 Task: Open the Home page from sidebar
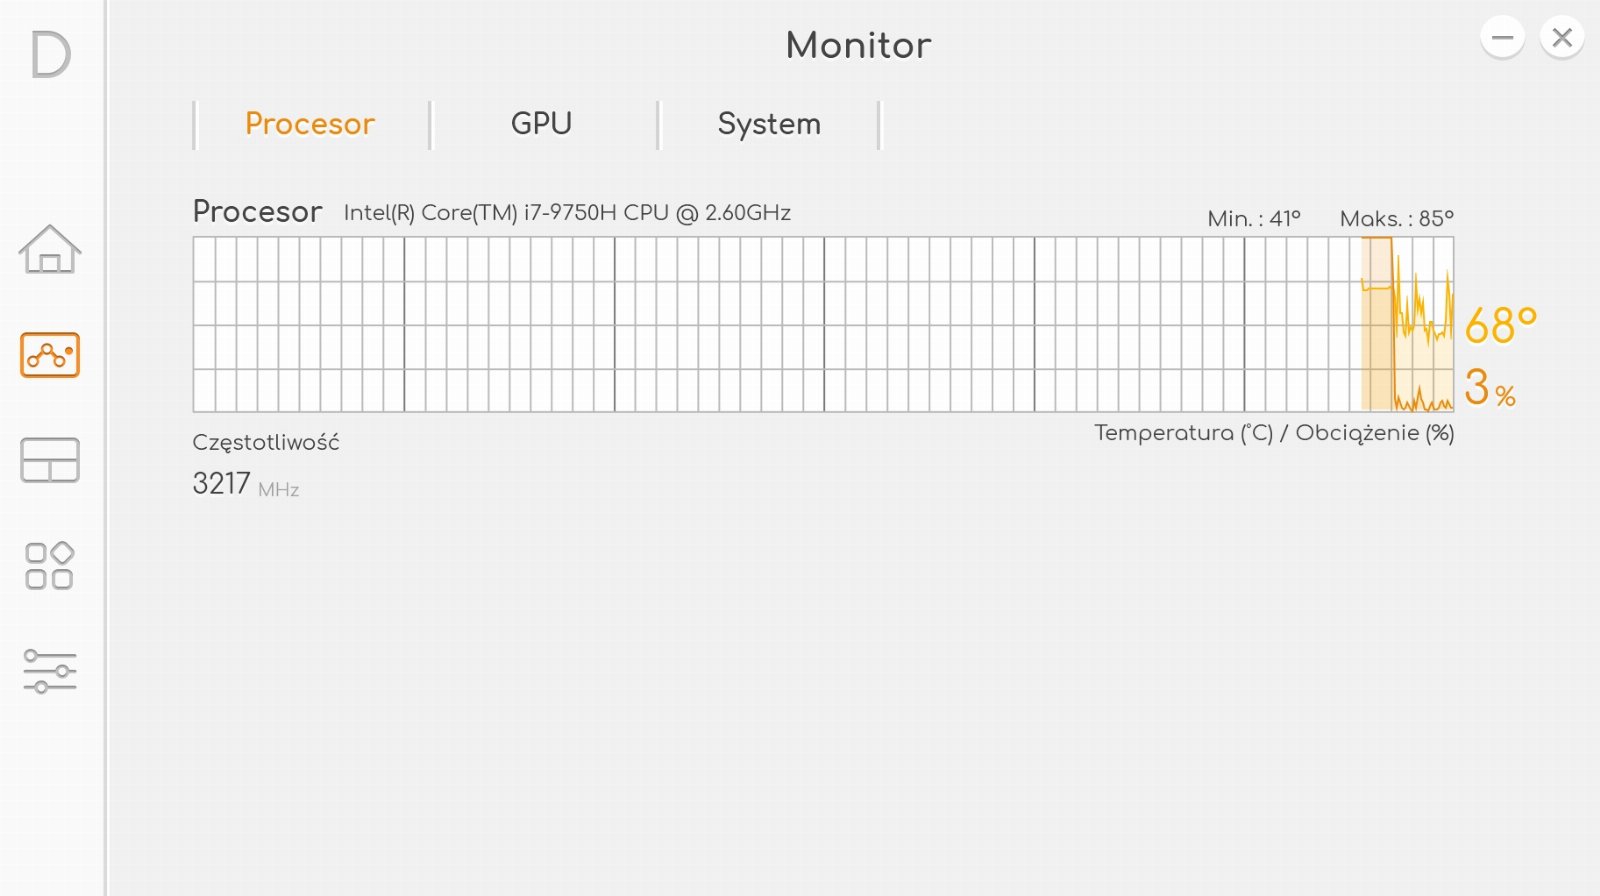pyautogui.click(x=50, y=249)
